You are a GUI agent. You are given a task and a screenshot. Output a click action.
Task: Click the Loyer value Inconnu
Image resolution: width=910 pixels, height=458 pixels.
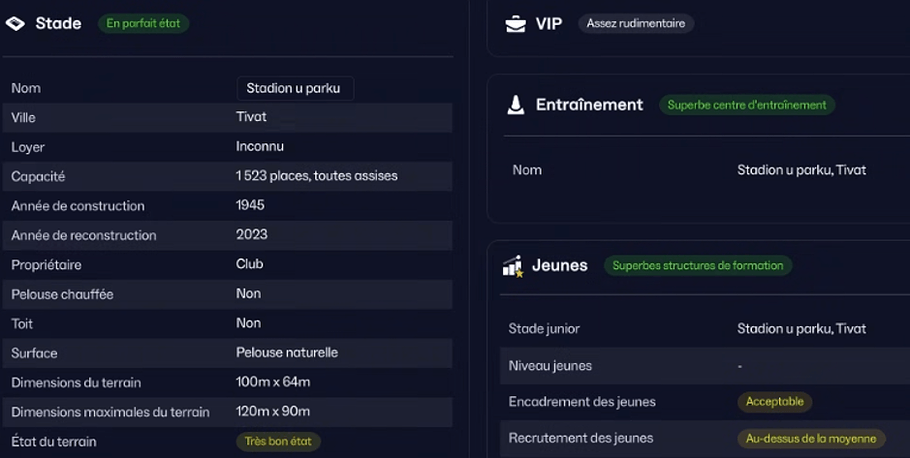(x=259, y=146)
